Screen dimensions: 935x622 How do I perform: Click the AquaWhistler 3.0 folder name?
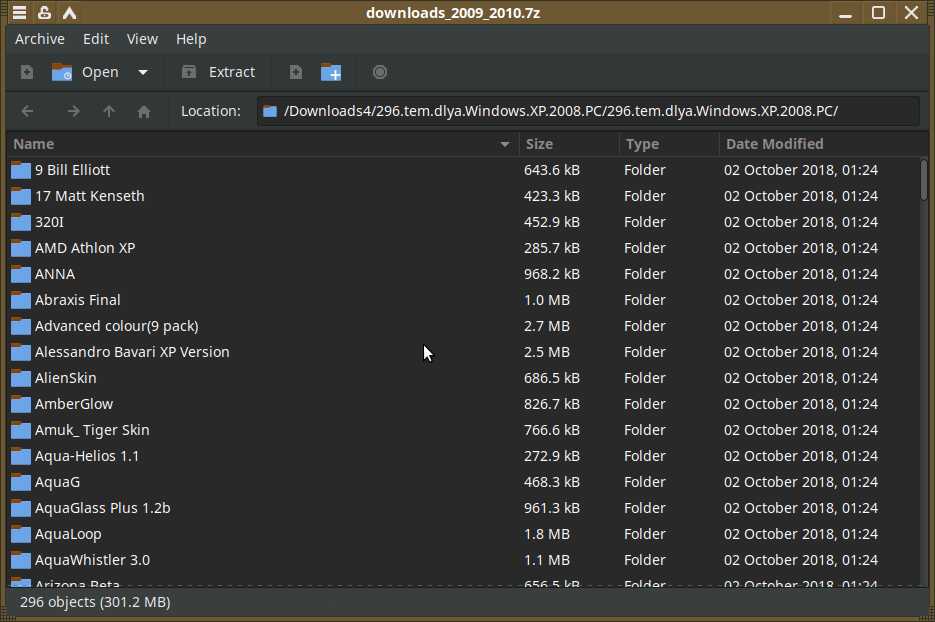point(92,560)
